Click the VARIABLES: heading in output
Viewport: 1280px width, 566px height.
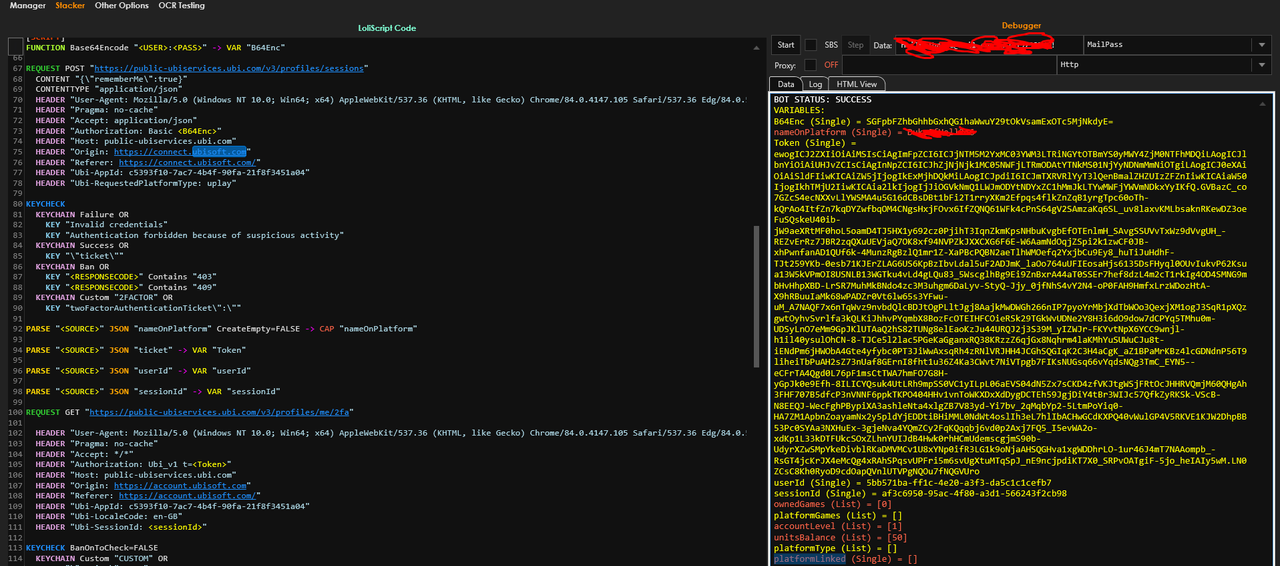tap(799, 110)
